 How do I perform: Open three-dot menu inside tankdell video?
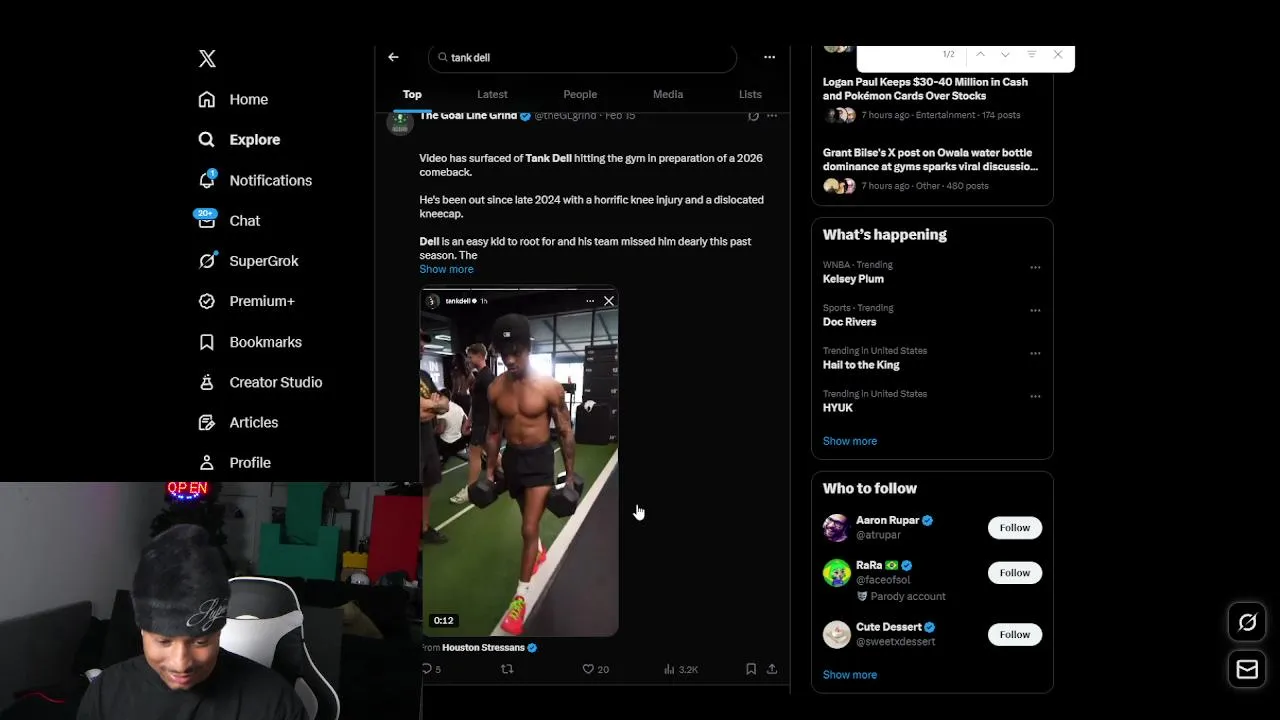590,300
